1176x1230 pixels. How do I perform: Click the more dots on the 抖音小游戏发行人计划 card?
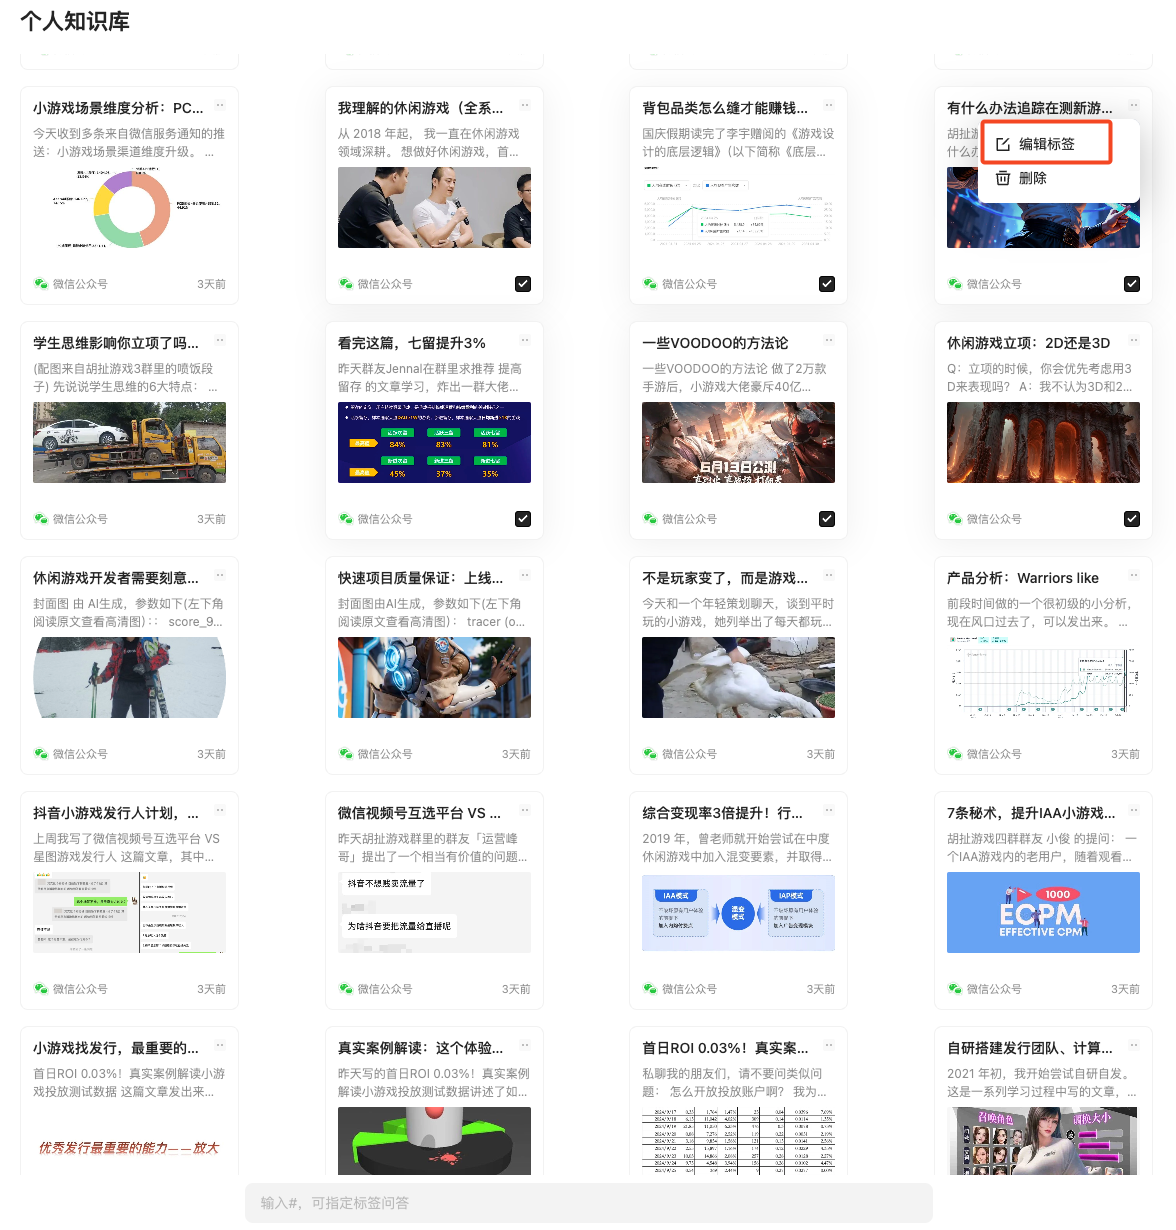[x=220, y=810]
